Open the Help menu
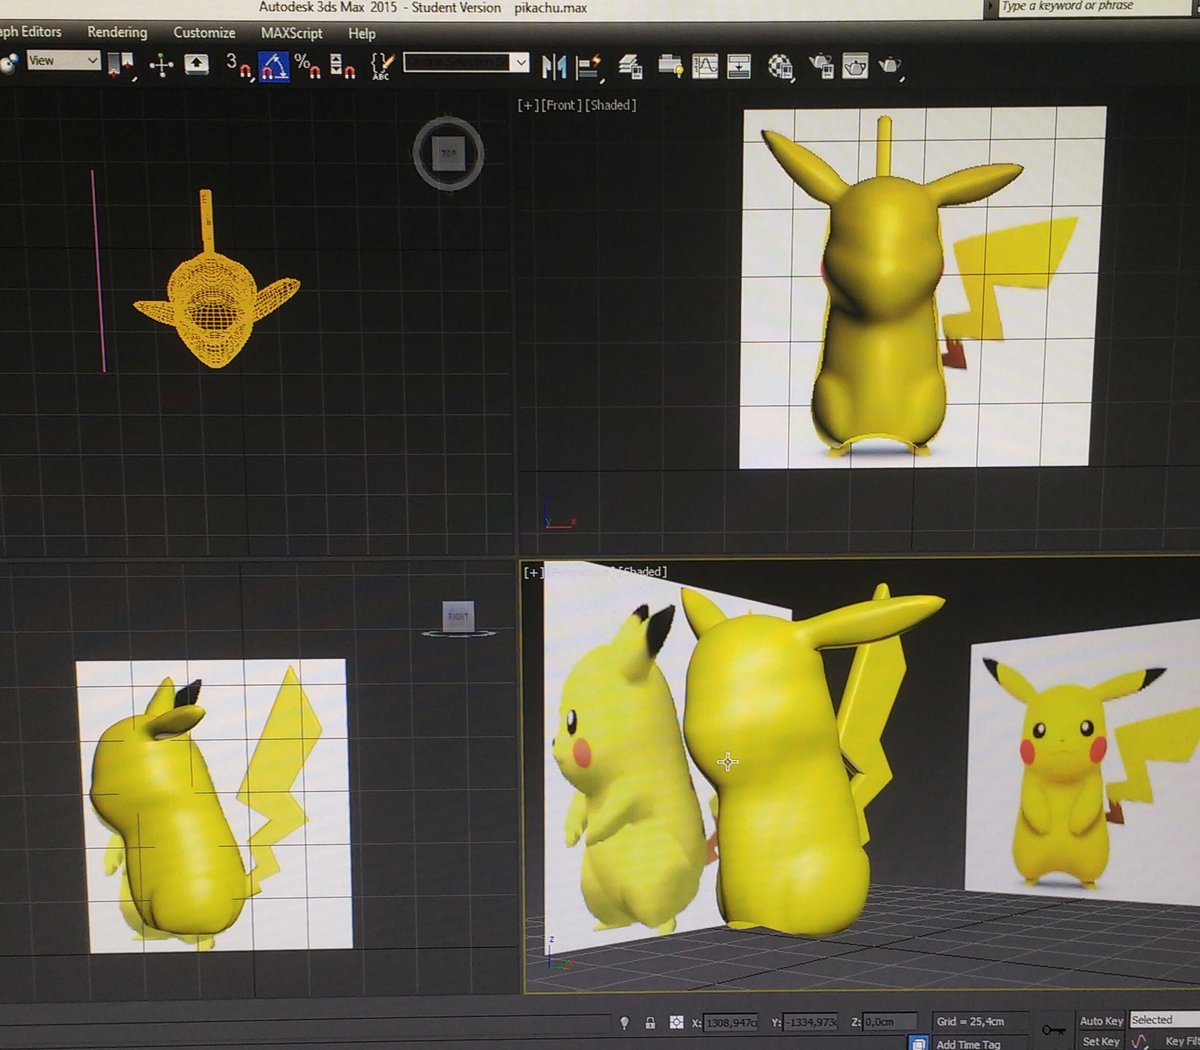 [x=362, y=34]
